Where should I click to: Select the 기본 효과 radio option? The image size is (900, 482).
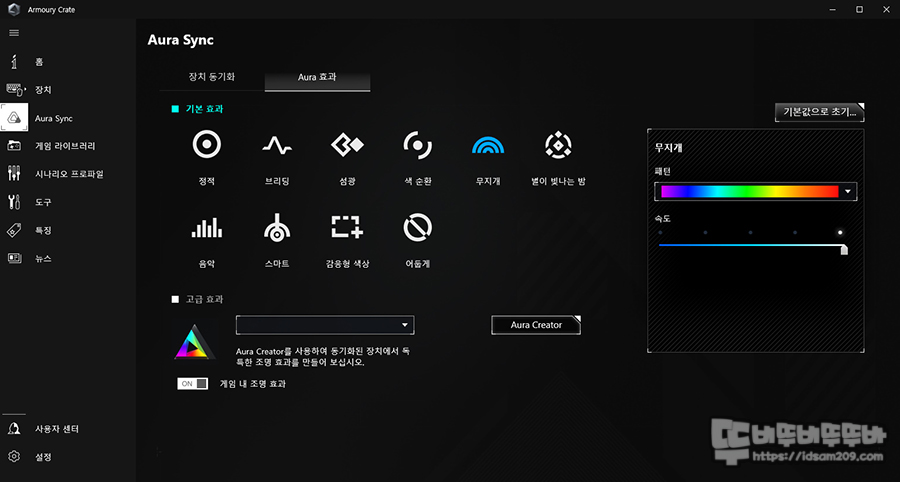tap(175, 109)
